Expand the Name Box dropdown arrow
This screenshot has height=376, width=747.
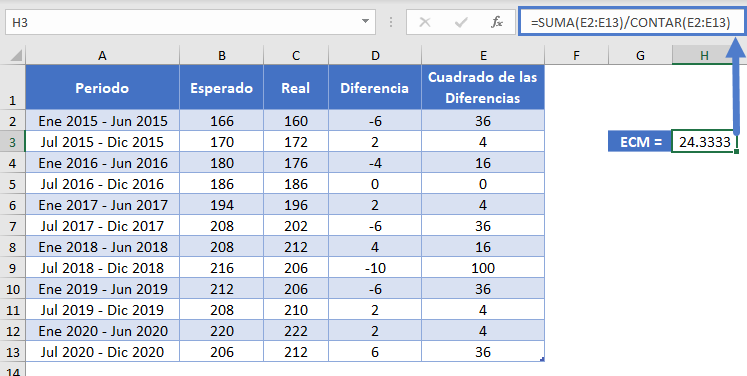pyautogui.click(x=365, y=22)
